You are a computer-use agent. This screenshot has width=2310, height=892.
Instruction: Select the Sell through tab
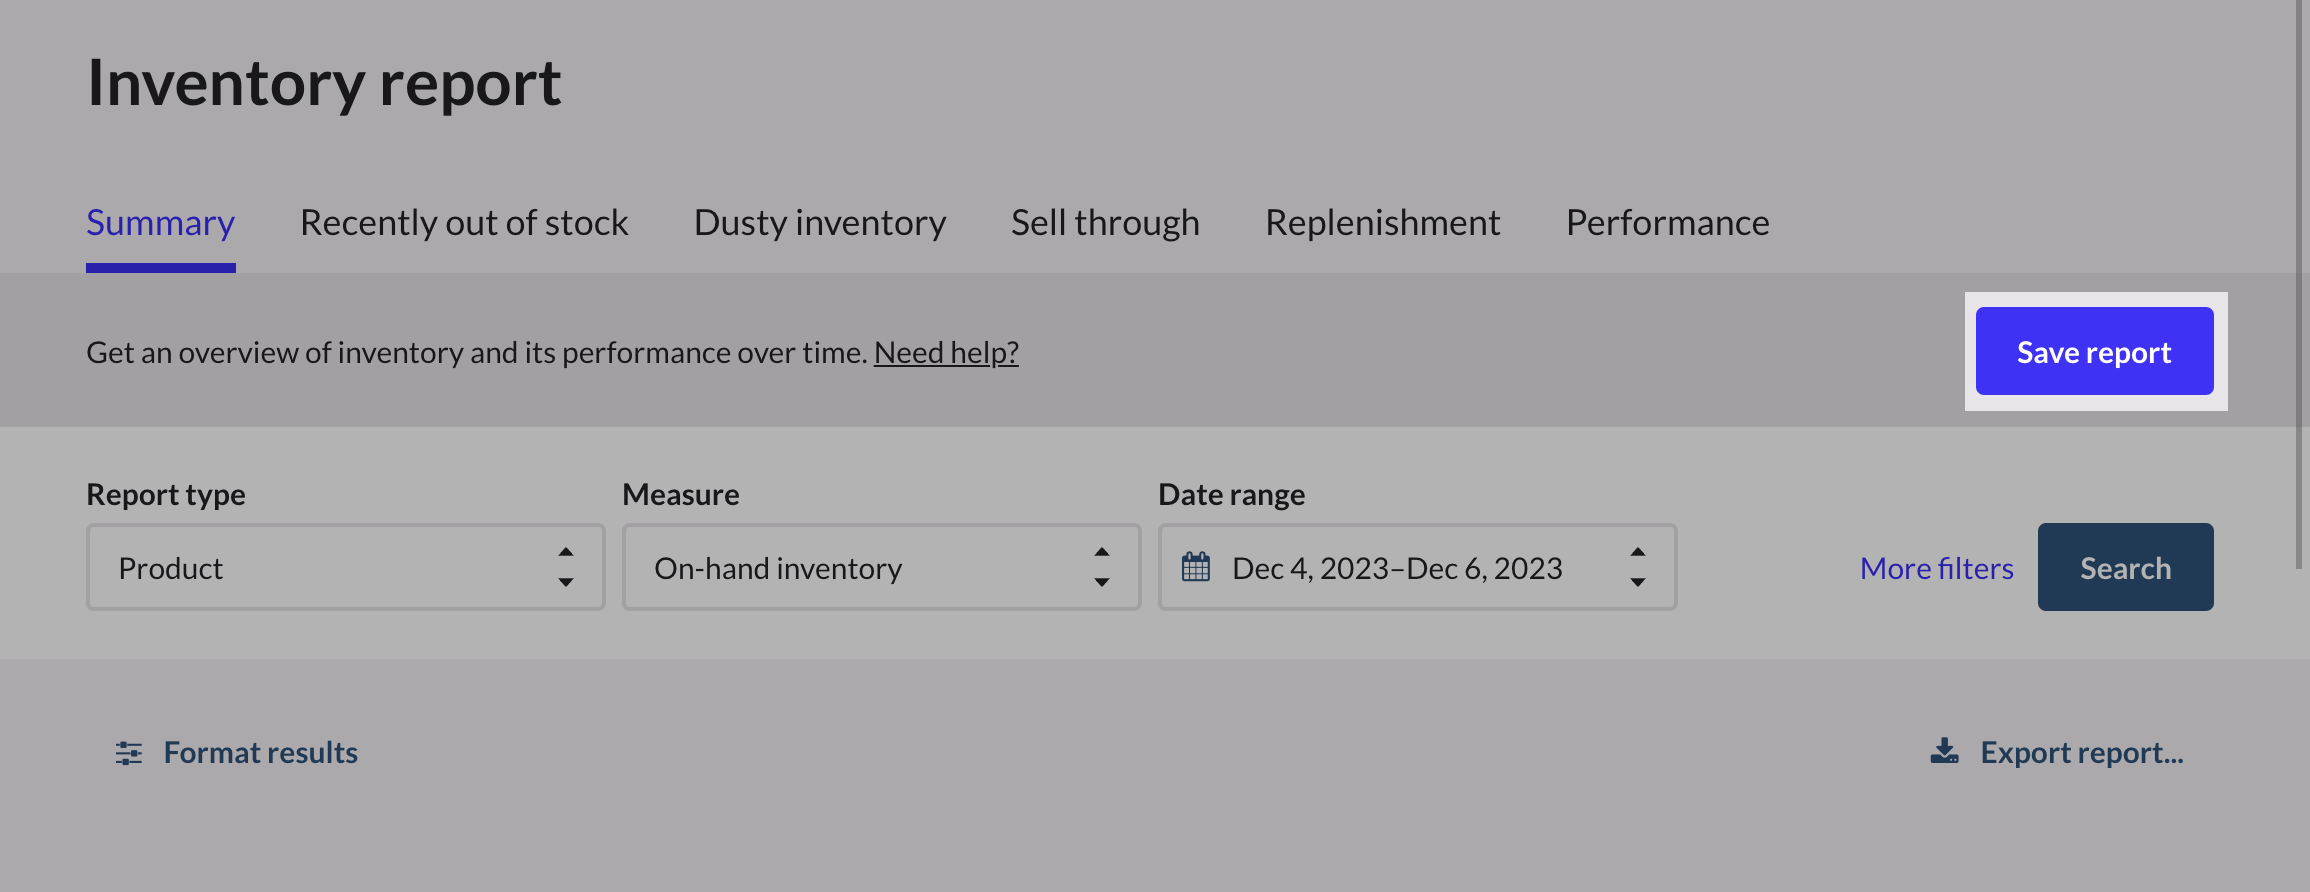tap(1105, 223)
